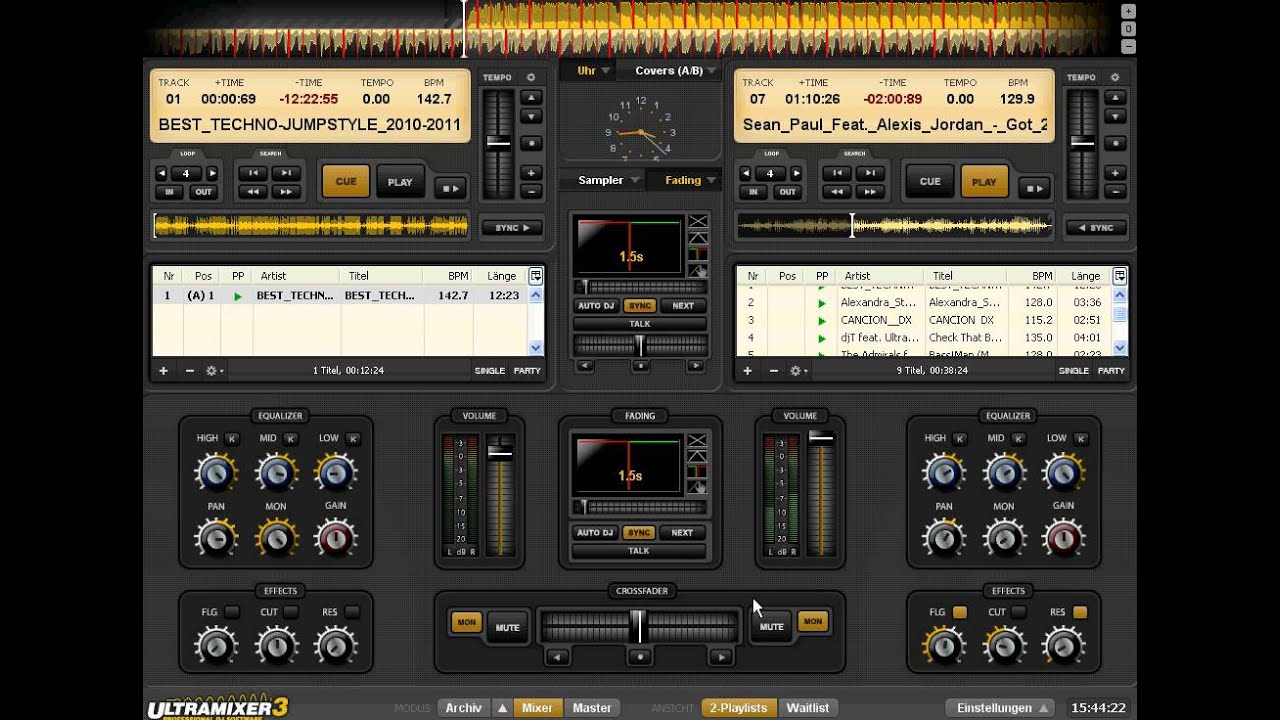The image size is (1280, 720).
Task: Switch left playlist to PARTY mode
Action: point(527,371)
